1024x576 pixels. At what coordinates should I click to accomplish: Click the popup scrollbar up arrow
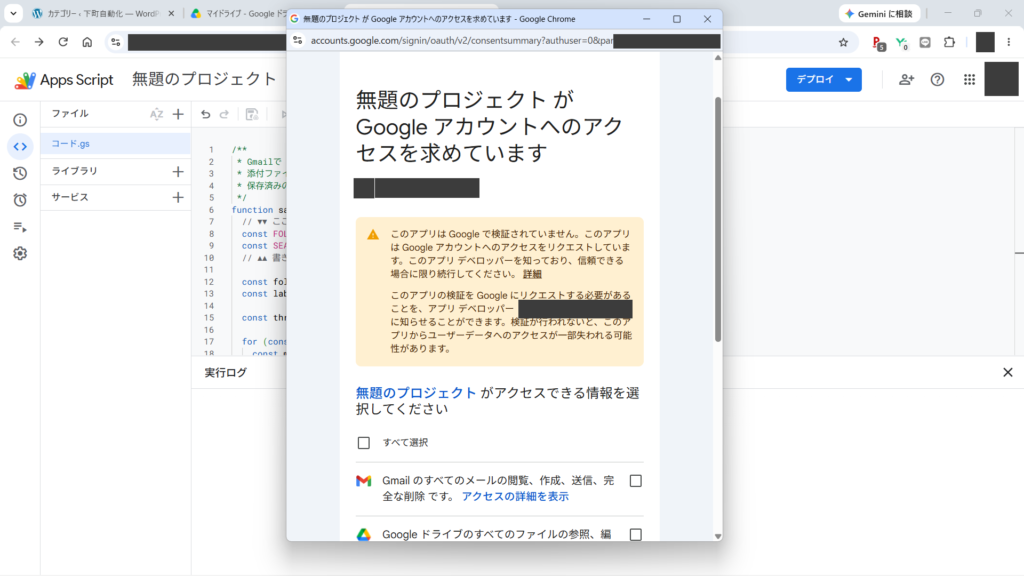pyautogui.click(x=718, y=58)
